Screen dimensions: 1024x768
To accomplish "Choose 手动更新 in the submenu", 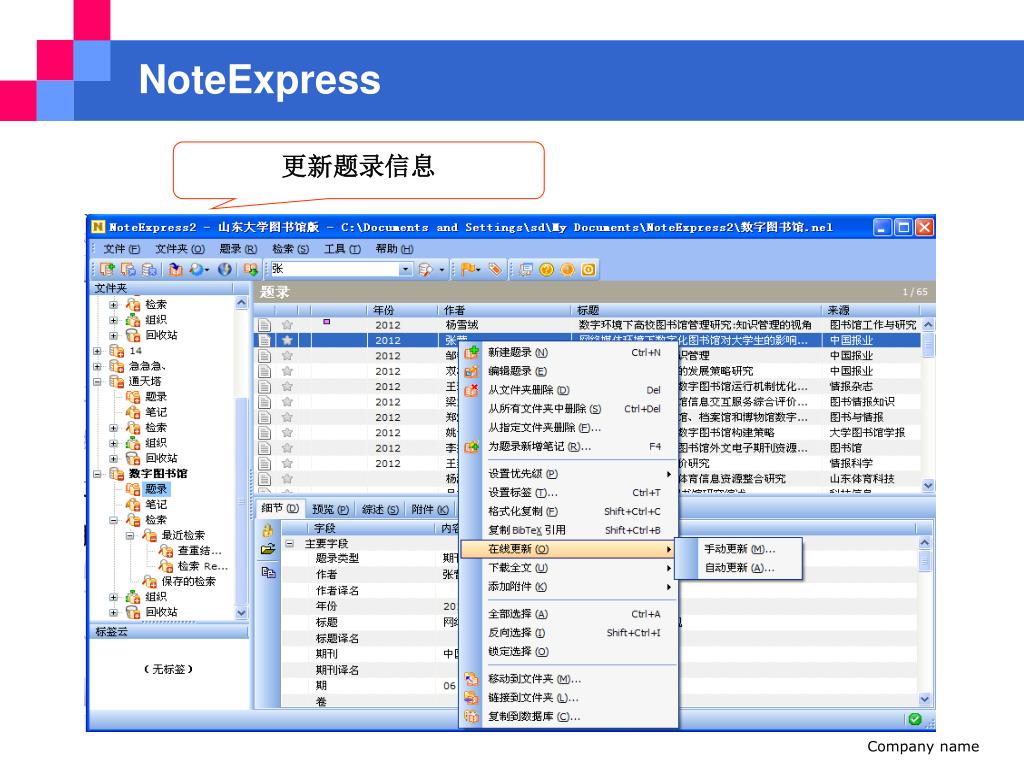I will coord(739,549).
